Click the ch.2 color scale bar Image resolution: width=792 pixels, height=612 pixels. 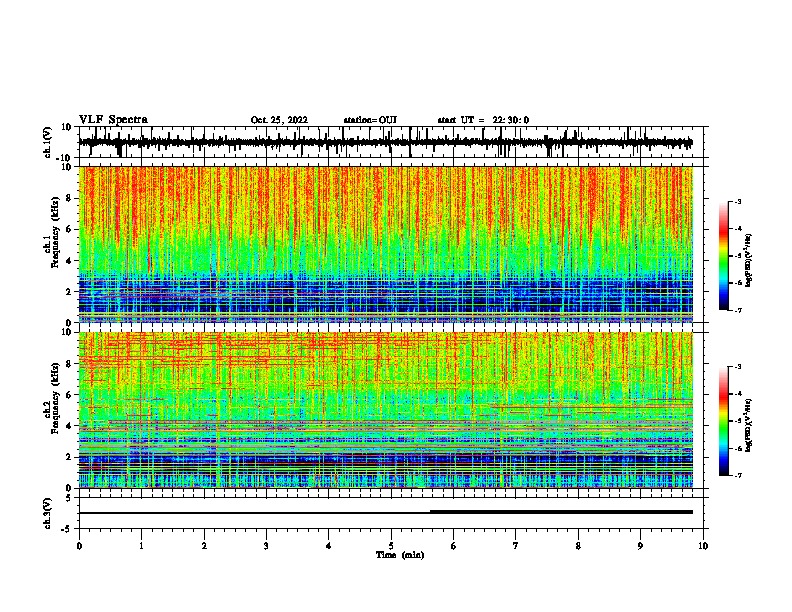coord(723,421)
